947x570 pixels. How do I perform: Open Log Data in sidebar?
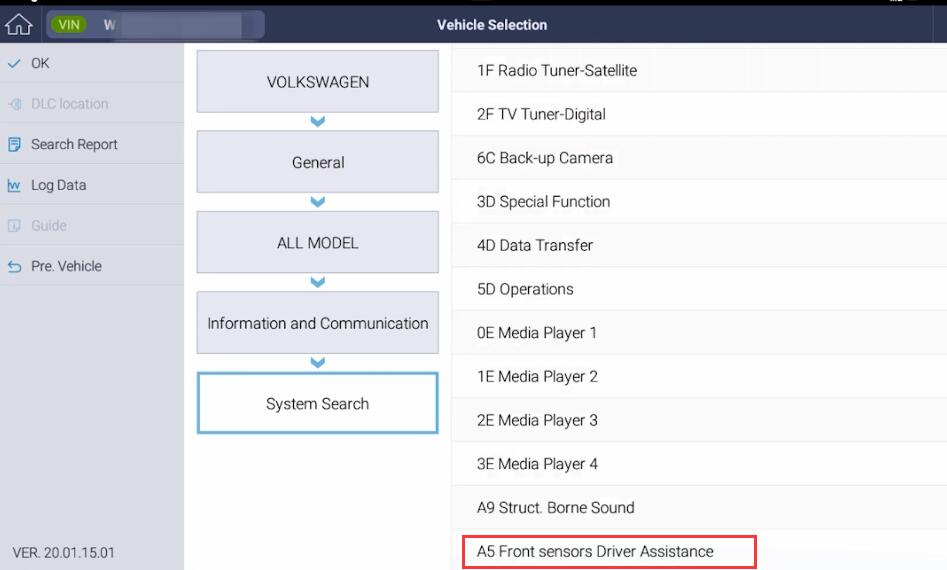[92, 185]
